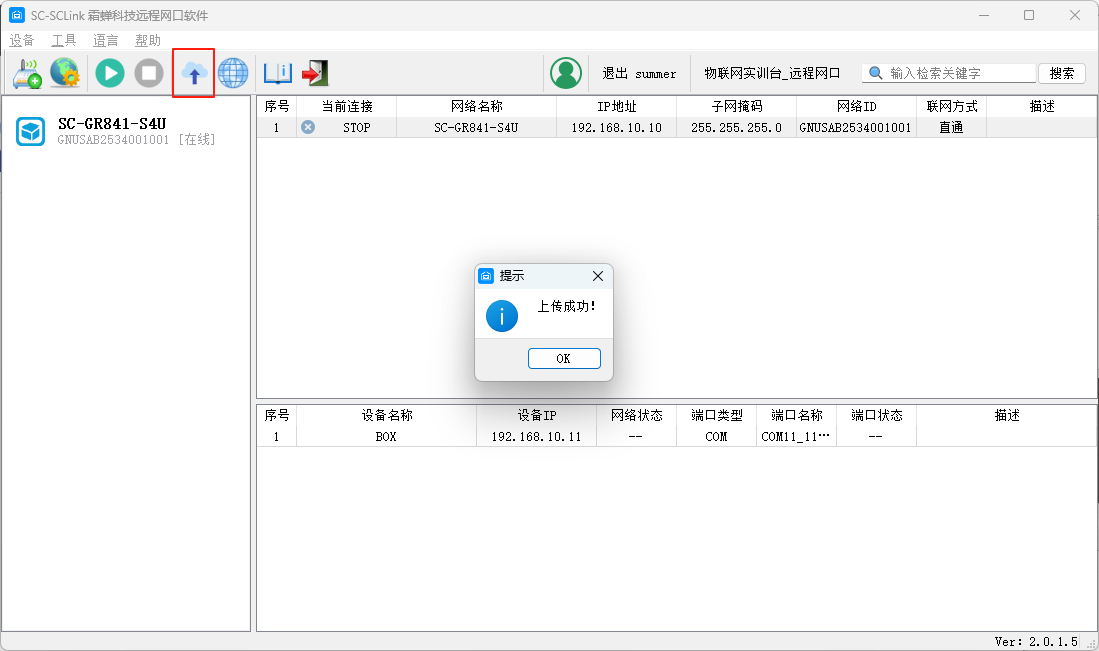Click OK in the upload success dialog

click(x=564, y=358)
